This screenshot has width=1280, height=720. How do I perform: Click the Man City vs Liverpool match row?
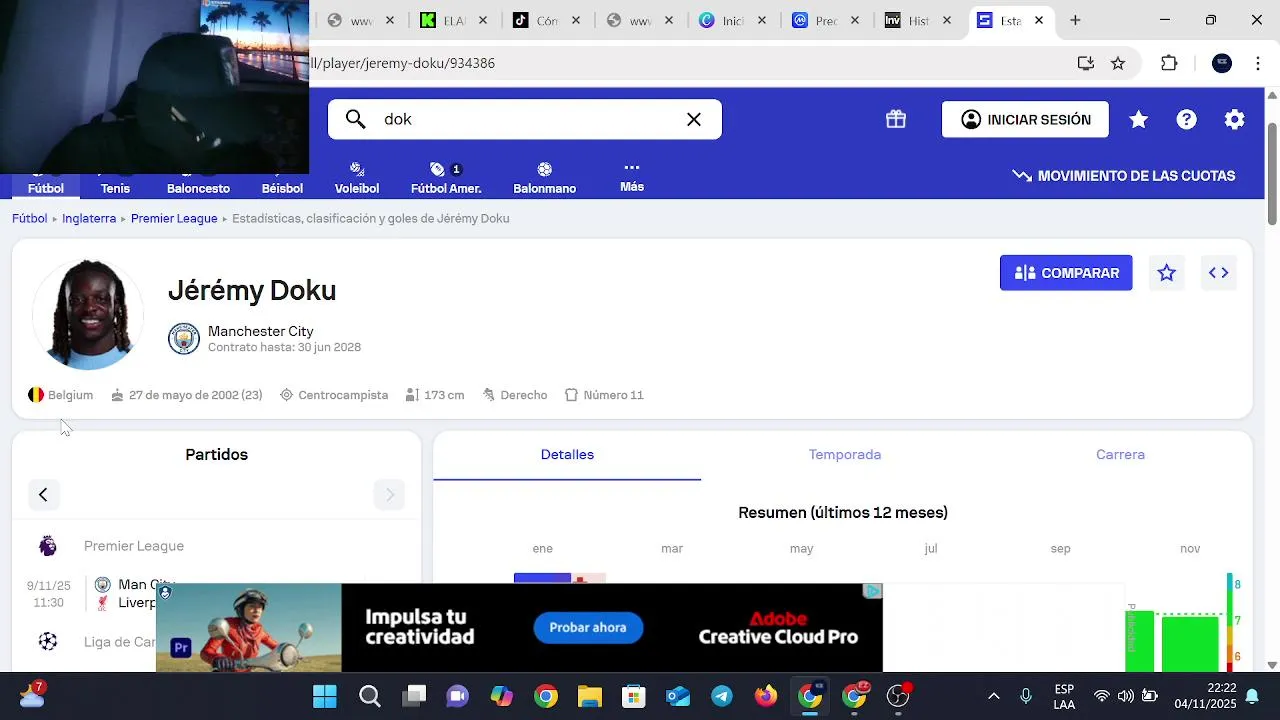[x=216, y=594]
